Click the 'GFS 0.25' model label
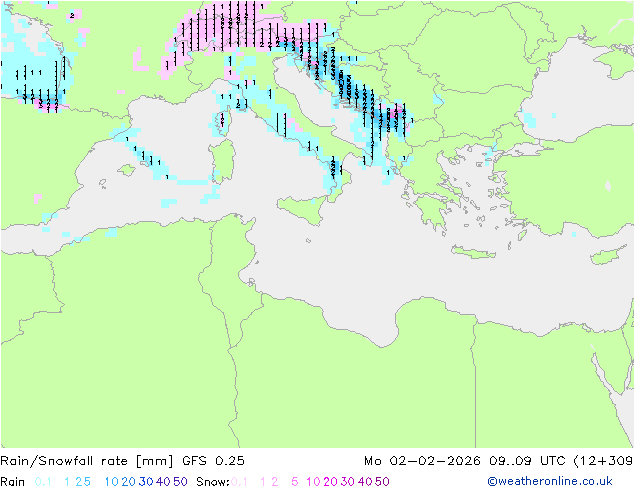 pos(213,461)
